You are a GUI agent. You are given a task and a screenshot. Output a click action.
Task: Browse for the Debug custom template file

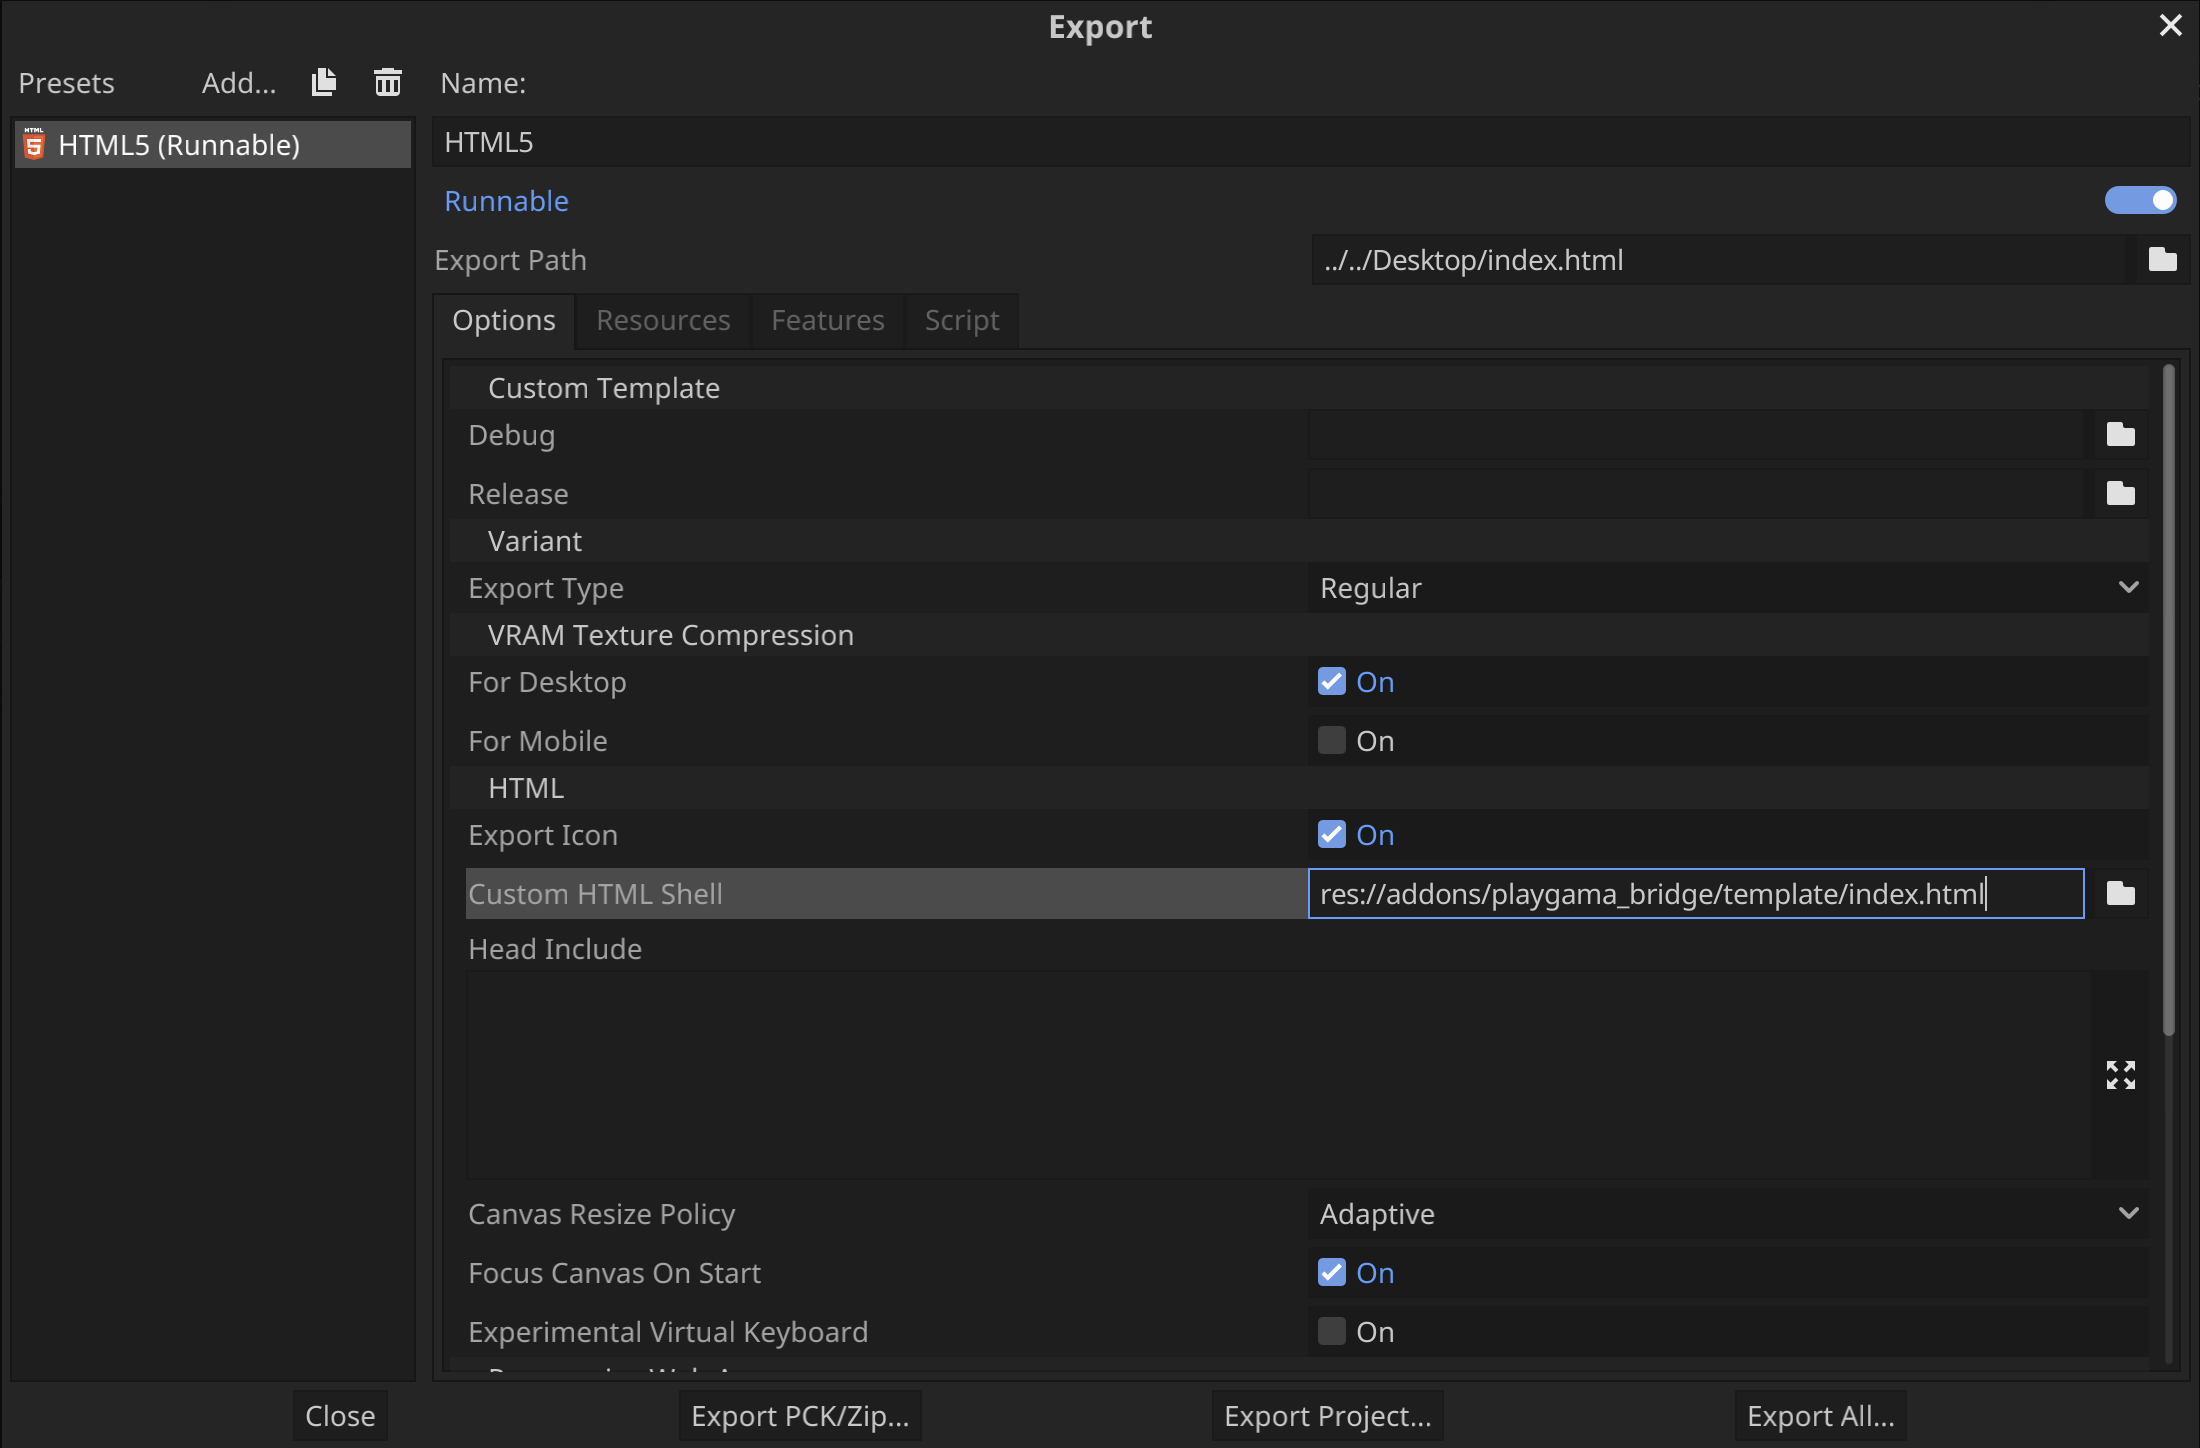[x=2120, y=435]
